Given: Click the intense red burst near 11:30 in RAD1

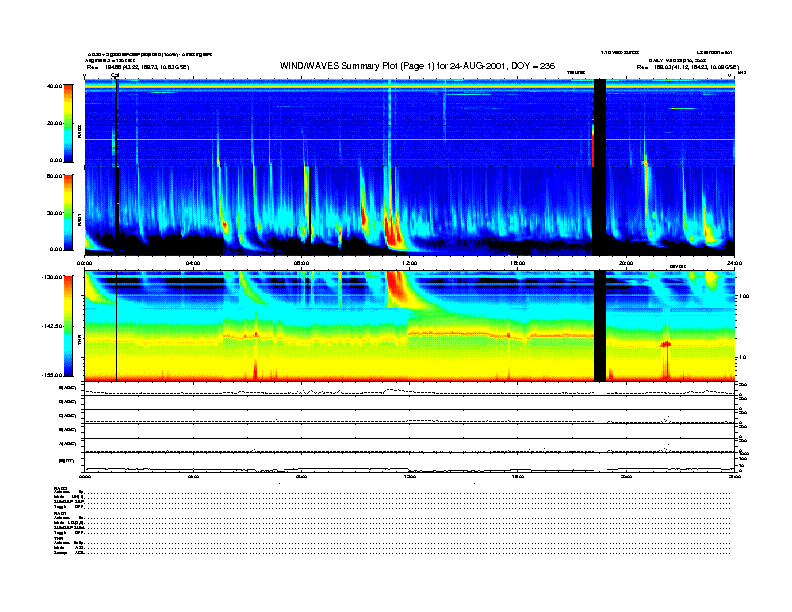Looking at the screenshot, I should pyautogui.click(x=393, y=230).
